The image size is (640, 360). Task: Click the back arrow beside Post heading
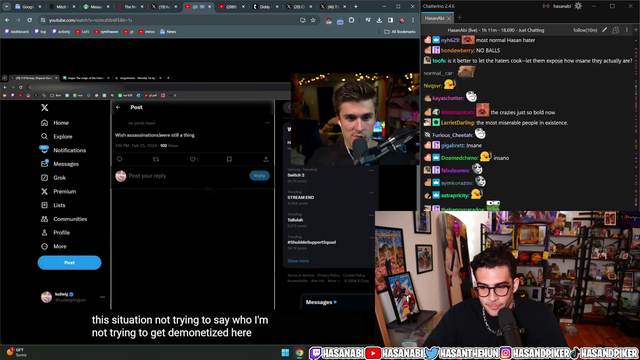click(118, 107)
